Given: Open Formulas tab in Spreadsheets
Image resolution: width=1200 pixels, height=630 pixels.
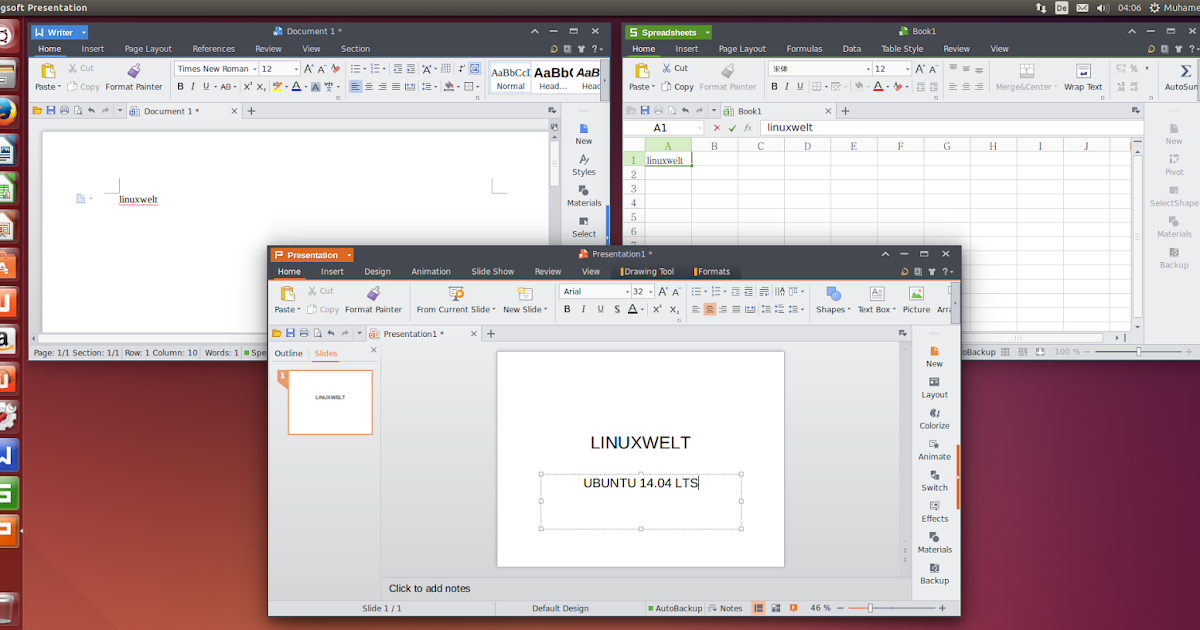Looking at the screenshot, I should pos(804,48).
